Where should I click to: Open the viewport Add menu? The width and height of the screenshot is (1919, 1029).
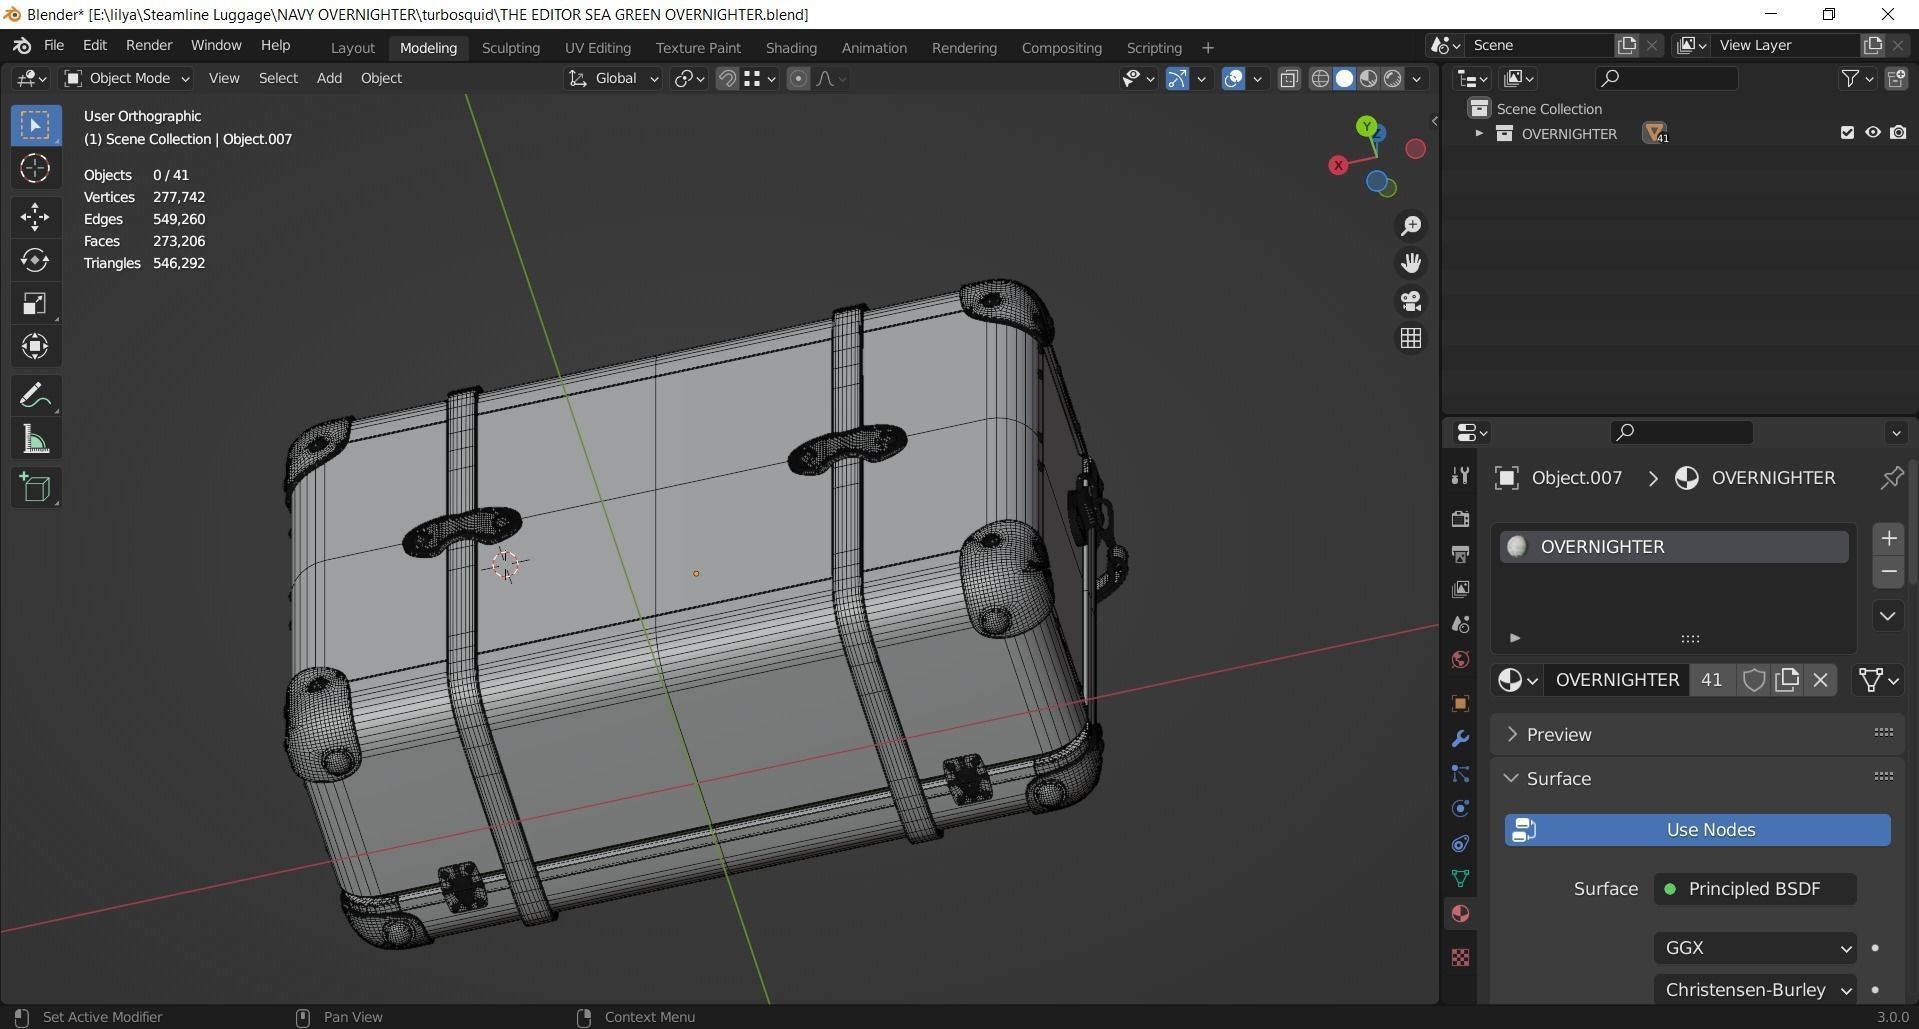click(x=329, y=78)
